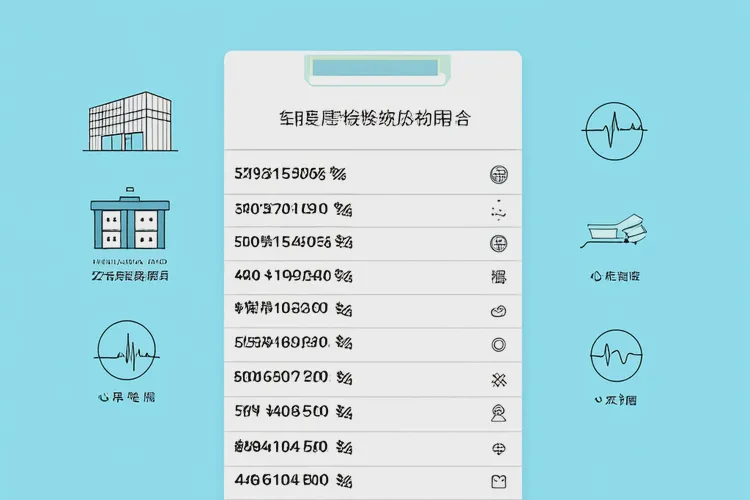Click the lower-right pulse wave circle icon
This screenshot has height=500, width=750.
point(615,356)
